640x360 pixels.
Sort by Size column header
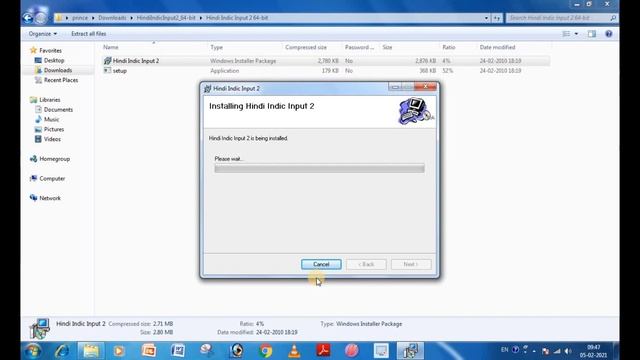tap(387, 47)
